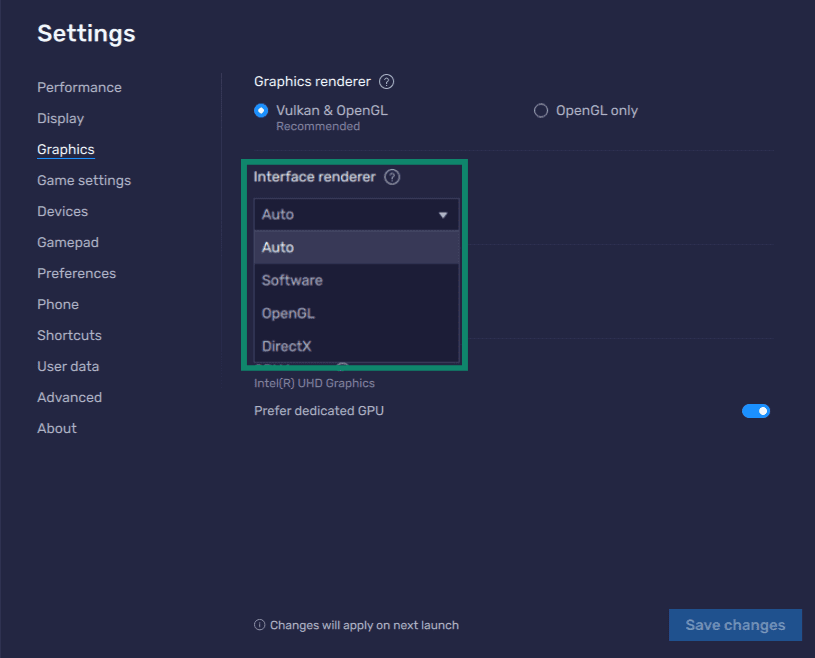Click the info icon beside launch notice
The height and width of the screenshot is (658, 815).
(x=259, y=625)
